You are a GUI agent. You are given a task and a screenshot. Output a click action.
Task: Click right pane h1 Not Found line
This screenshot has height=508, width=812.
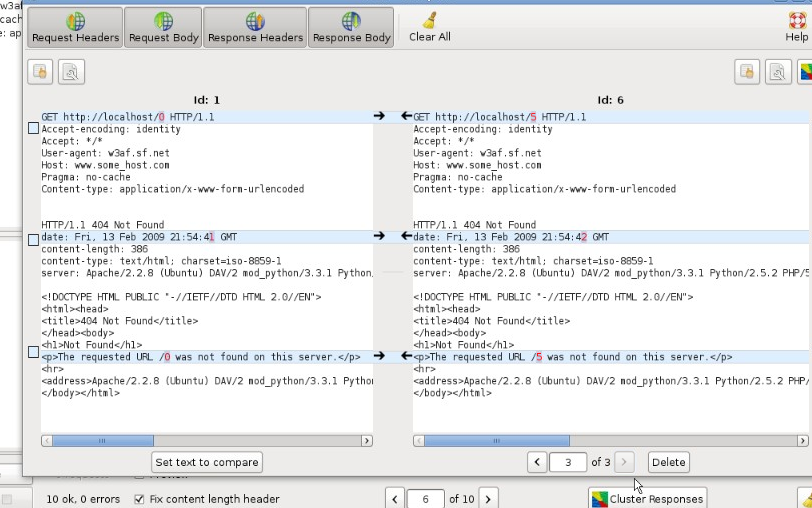(x=463, y=345)
